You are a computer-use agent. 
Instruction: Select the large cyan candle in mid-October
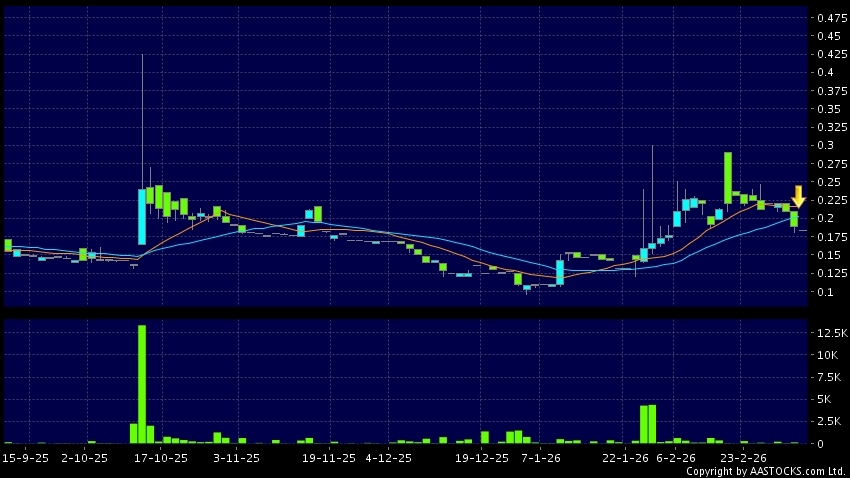(x=142, y=217)
